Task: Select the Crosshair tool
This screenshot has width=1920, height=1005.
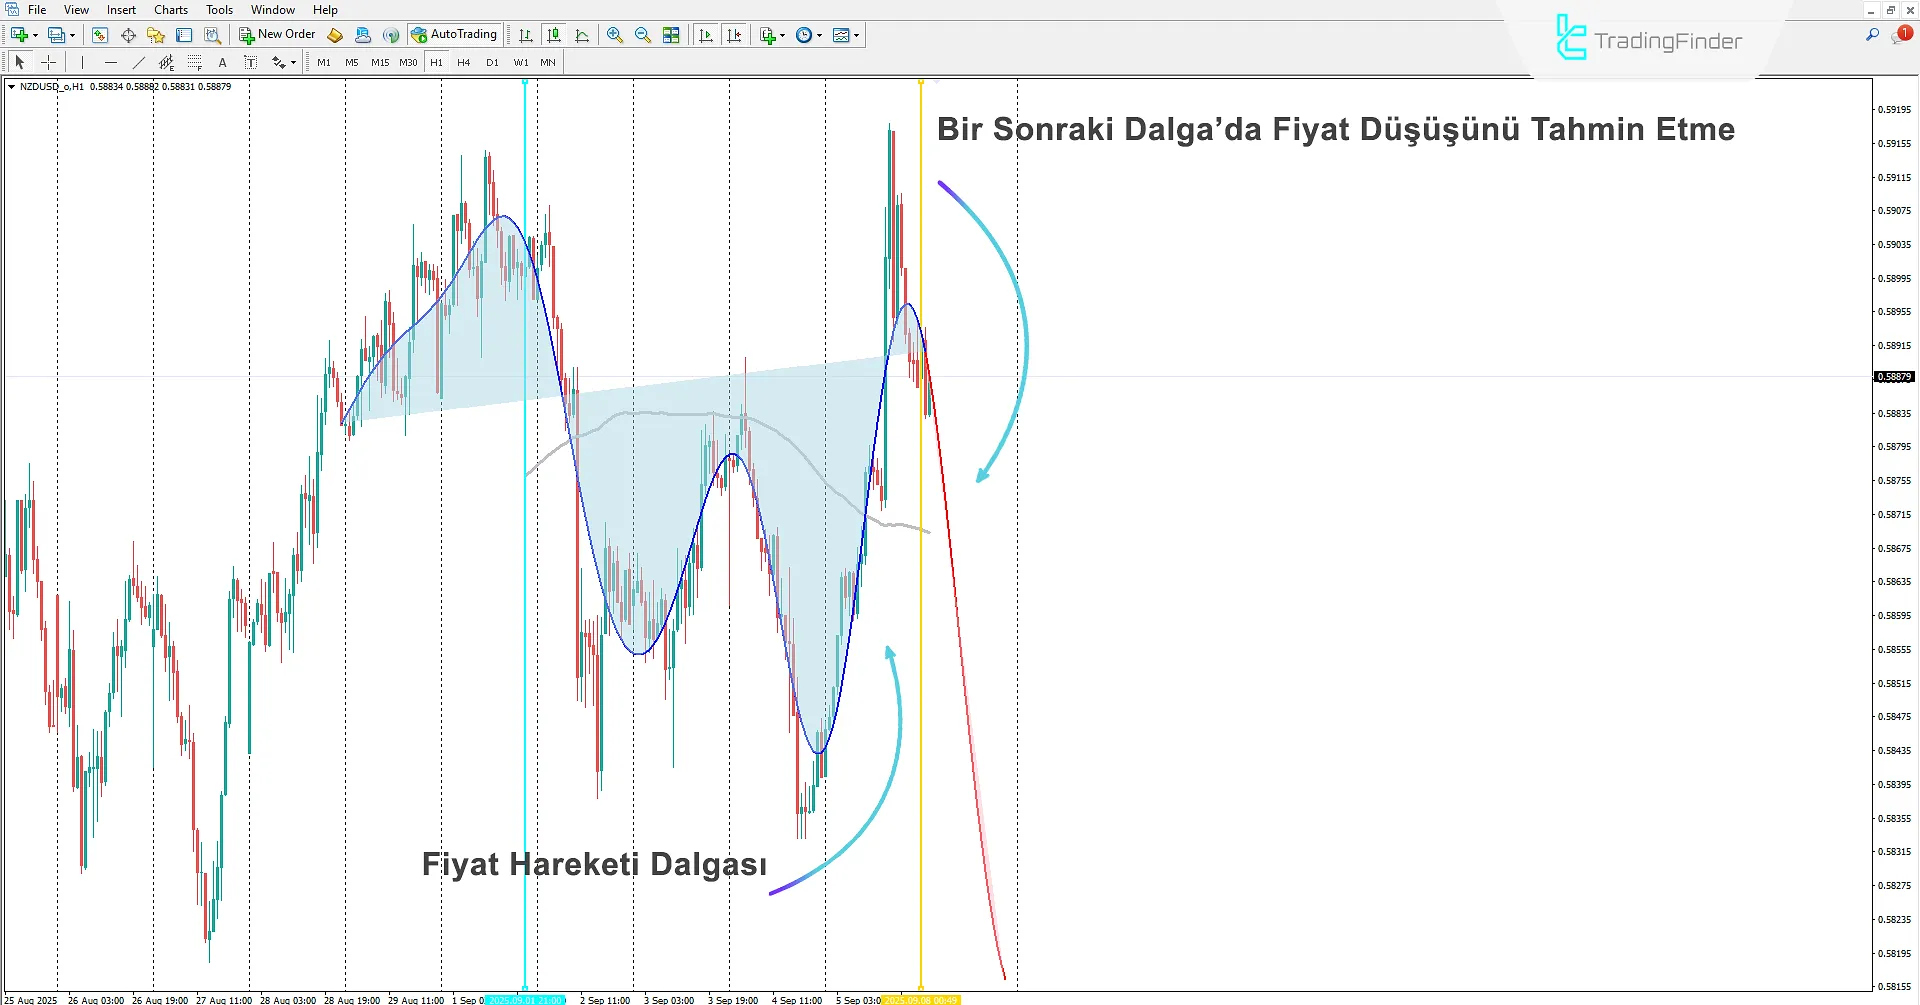Action: pyautogui.click(x=48, y=62)
